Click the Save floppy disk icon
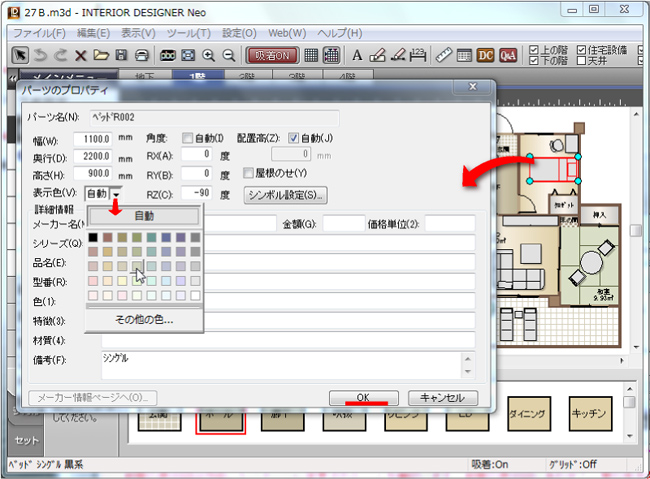650x479 pixels. [122, 54]
